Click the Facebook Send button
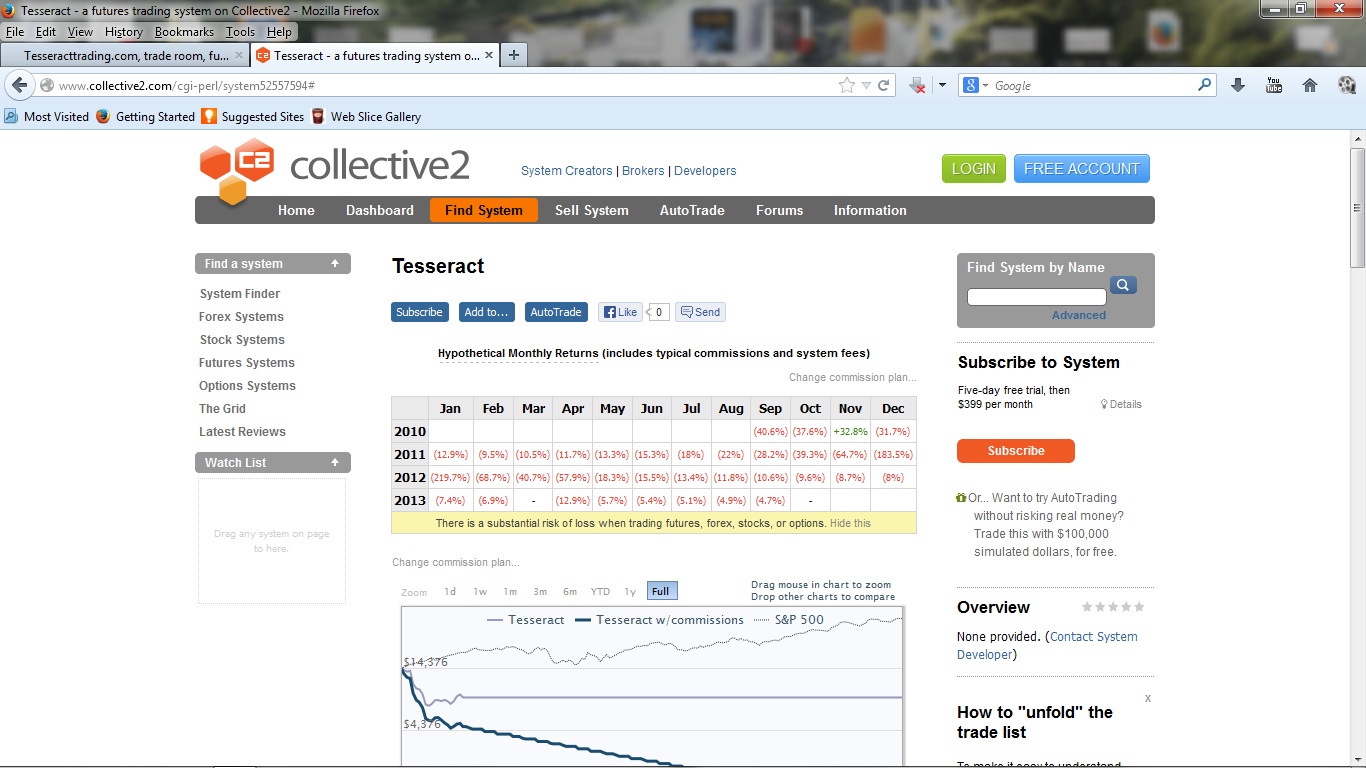1366x768 pixels. (x=700, y=312)
